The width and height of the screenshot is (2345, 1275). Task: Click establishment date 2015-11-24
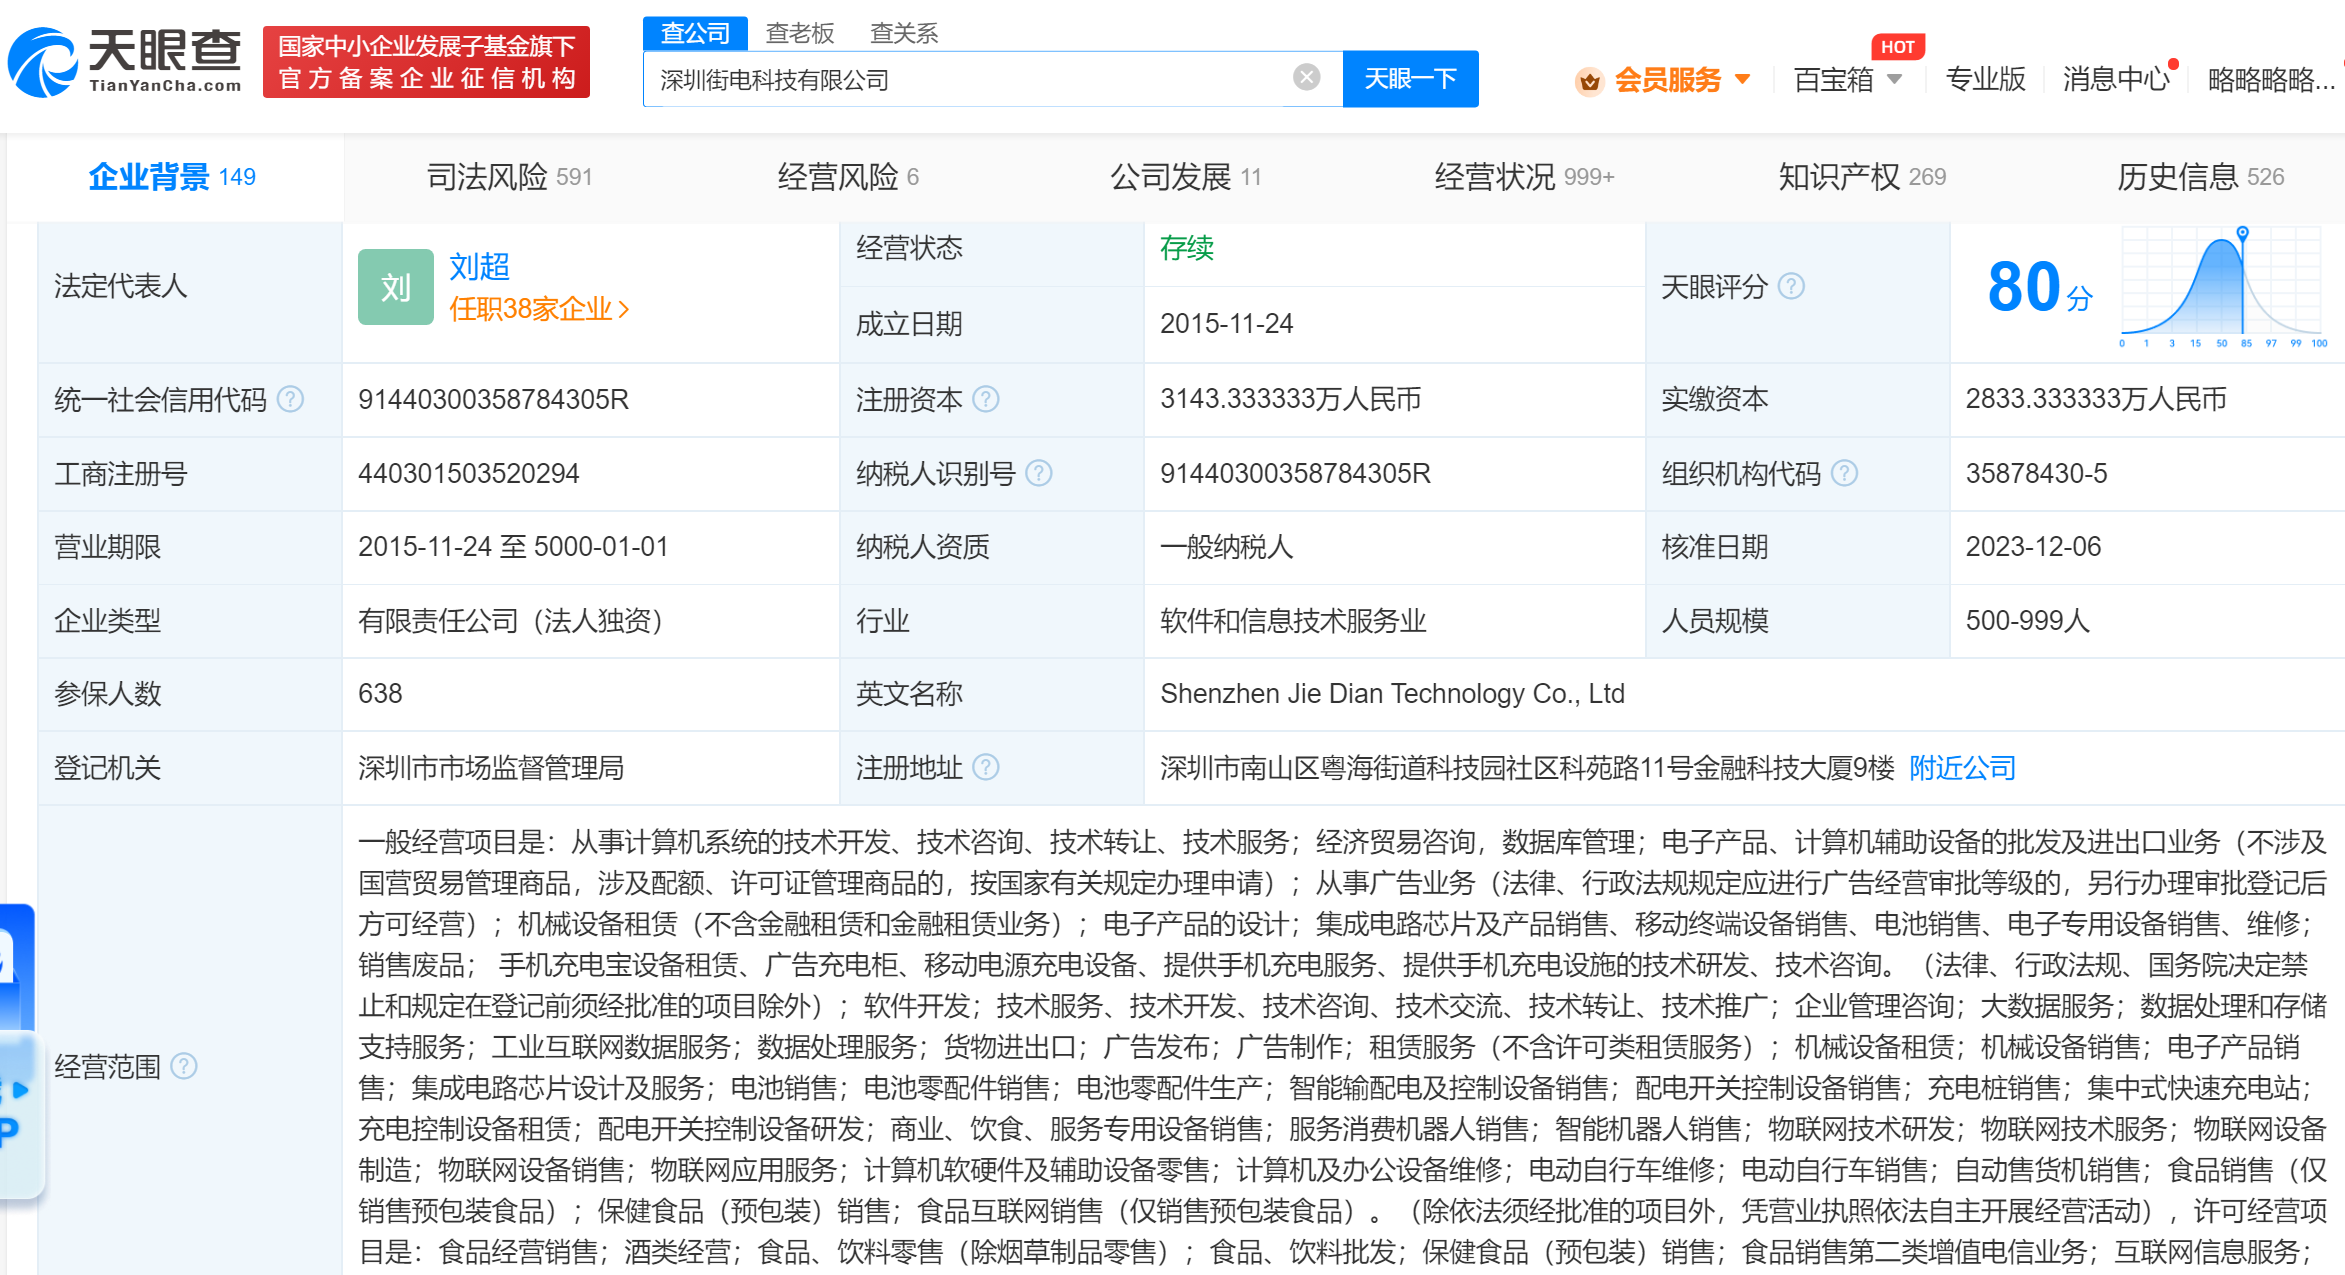coord(1226,324)
